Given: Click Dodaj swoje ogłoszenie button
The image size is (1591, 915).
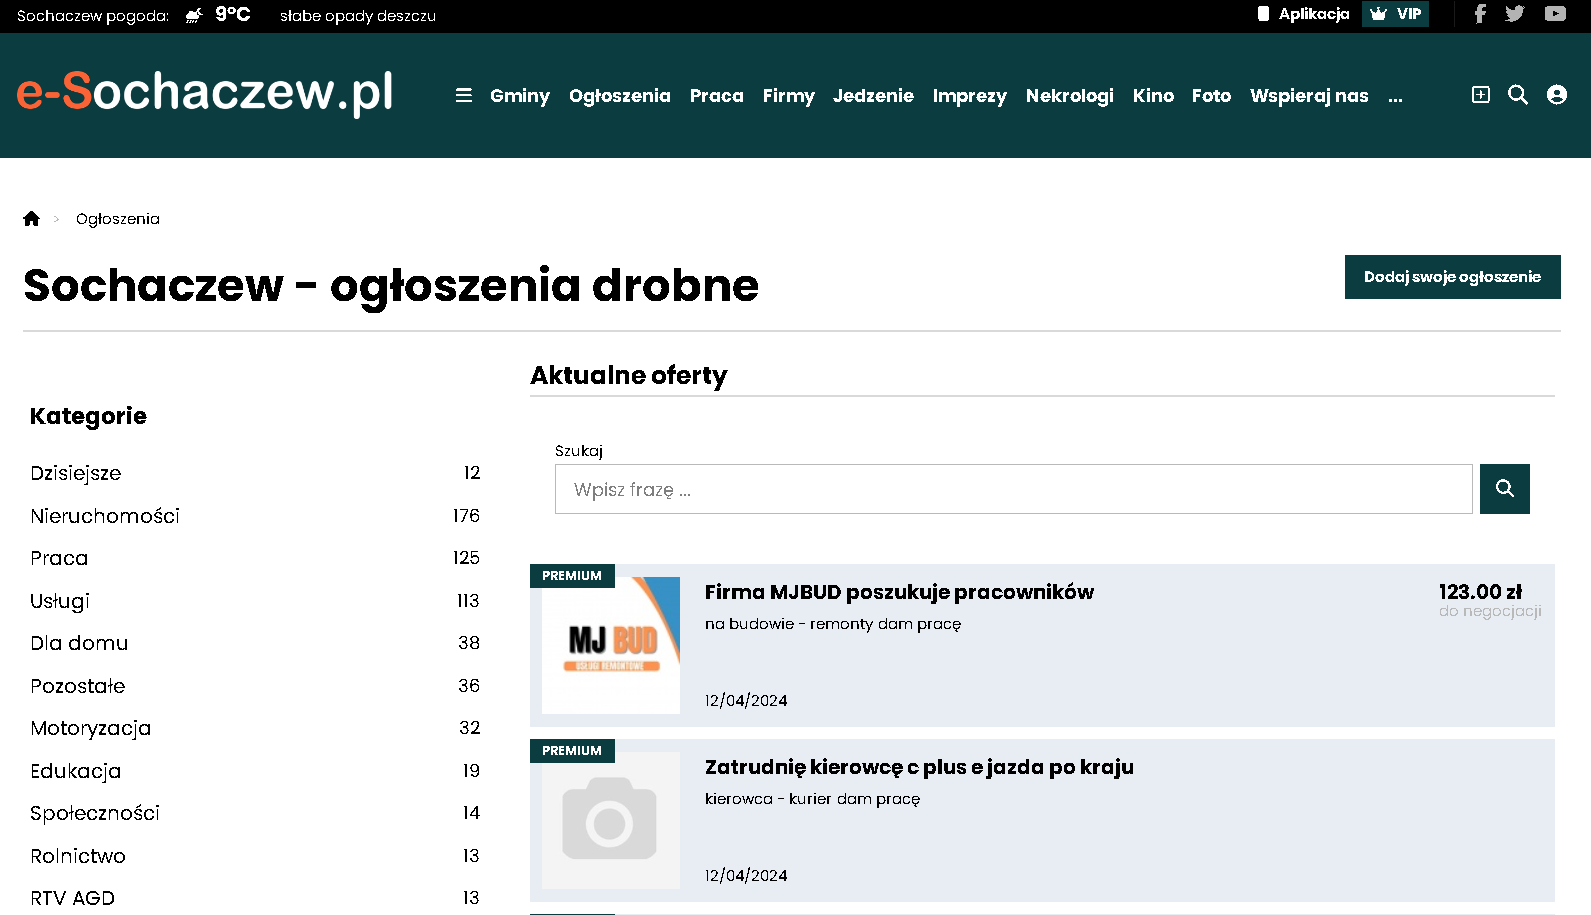Looking at the screenshot, I should coord(1452,277).
